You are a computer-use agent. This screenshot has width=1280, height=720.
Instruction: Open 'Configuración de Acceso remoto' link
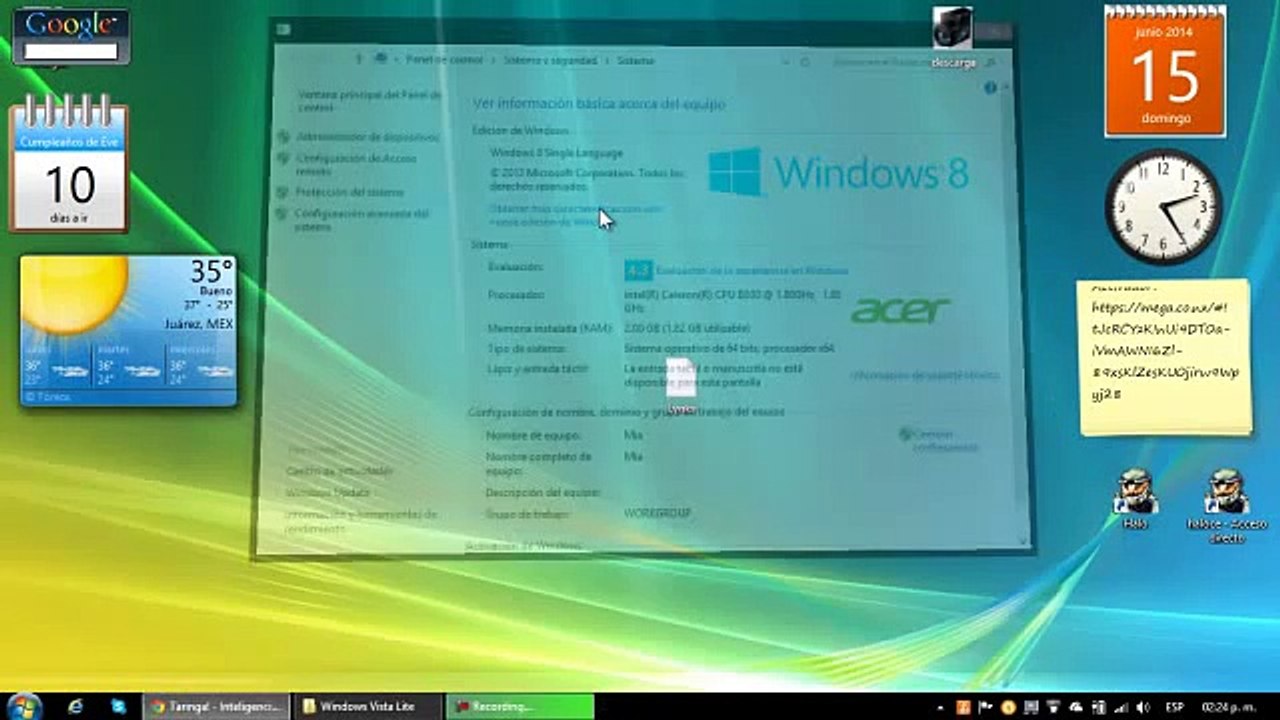pyautogui.click(x=356, y=164)
